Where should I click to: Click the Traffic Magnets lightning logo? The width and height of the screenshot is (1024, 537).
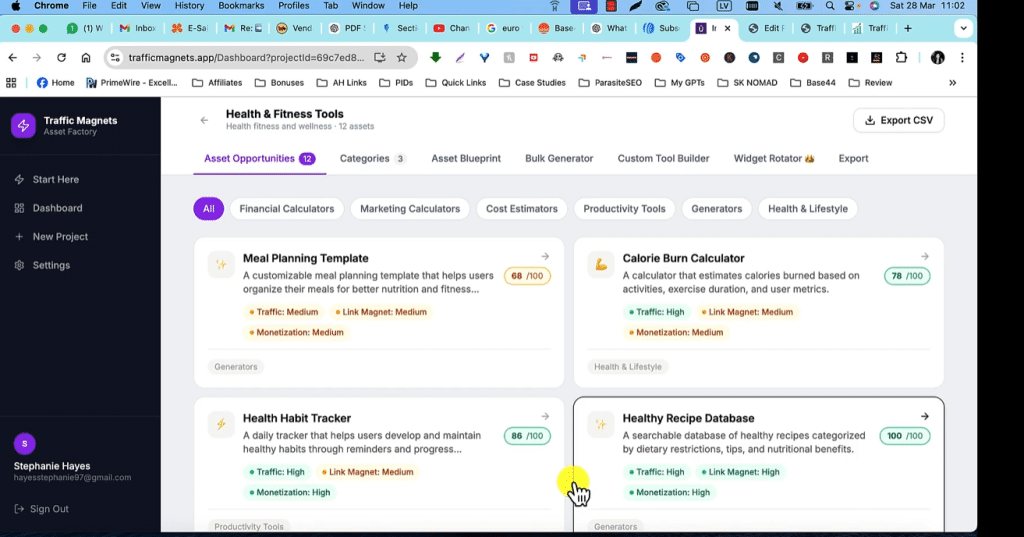click(x=23, y=125)
